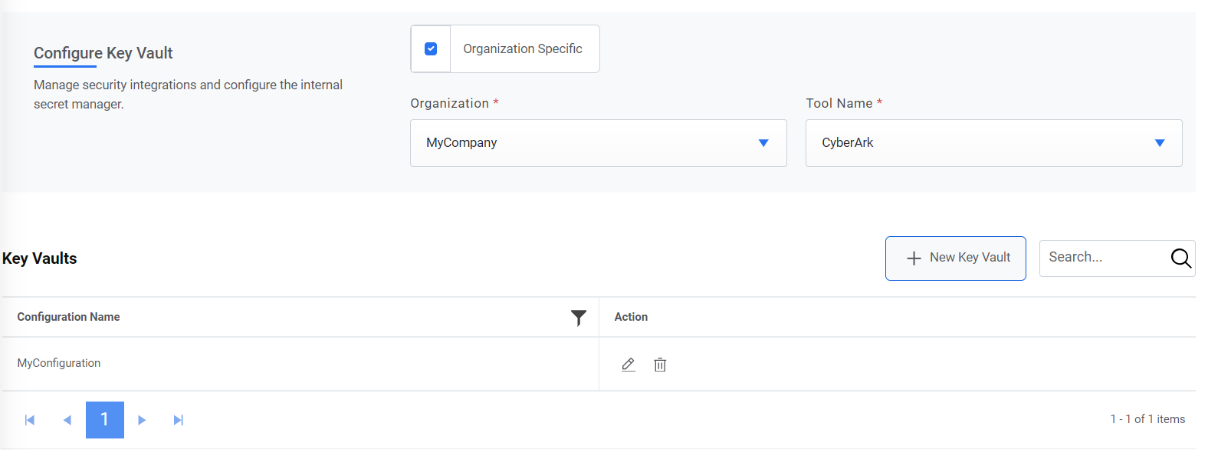Uncheck the Organization Specific checkbox
The width and height of the screenshot is (1208, 450).
pos(431,49)
